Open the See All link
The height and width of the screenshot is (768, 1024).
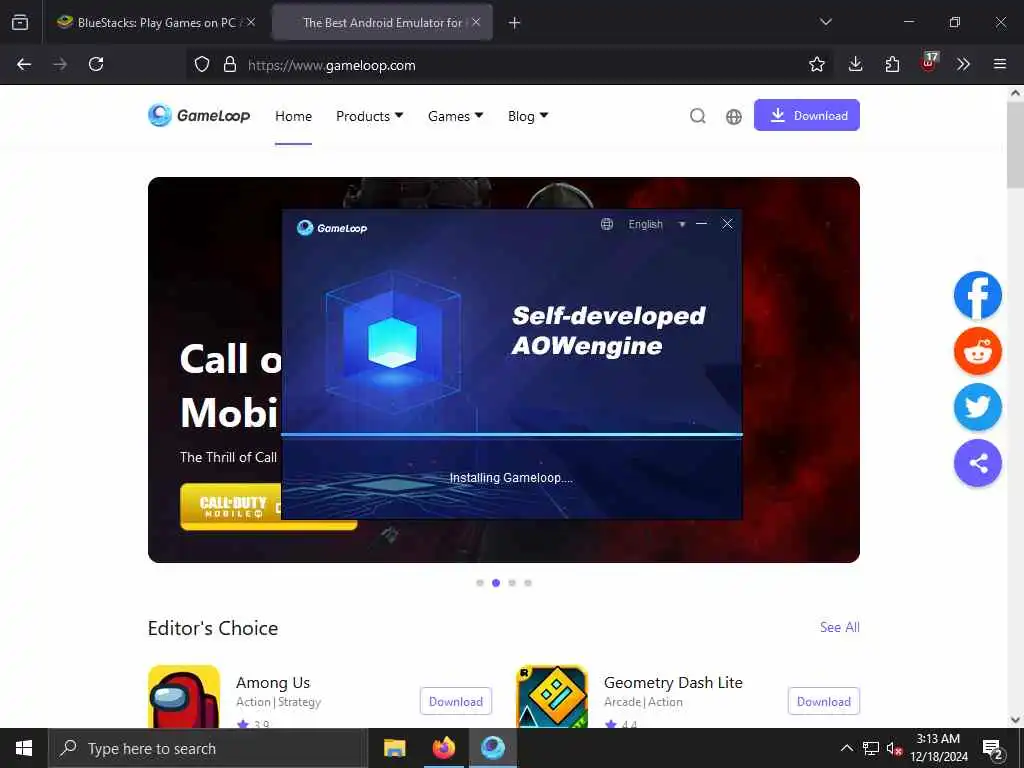(x=839, y=627)
